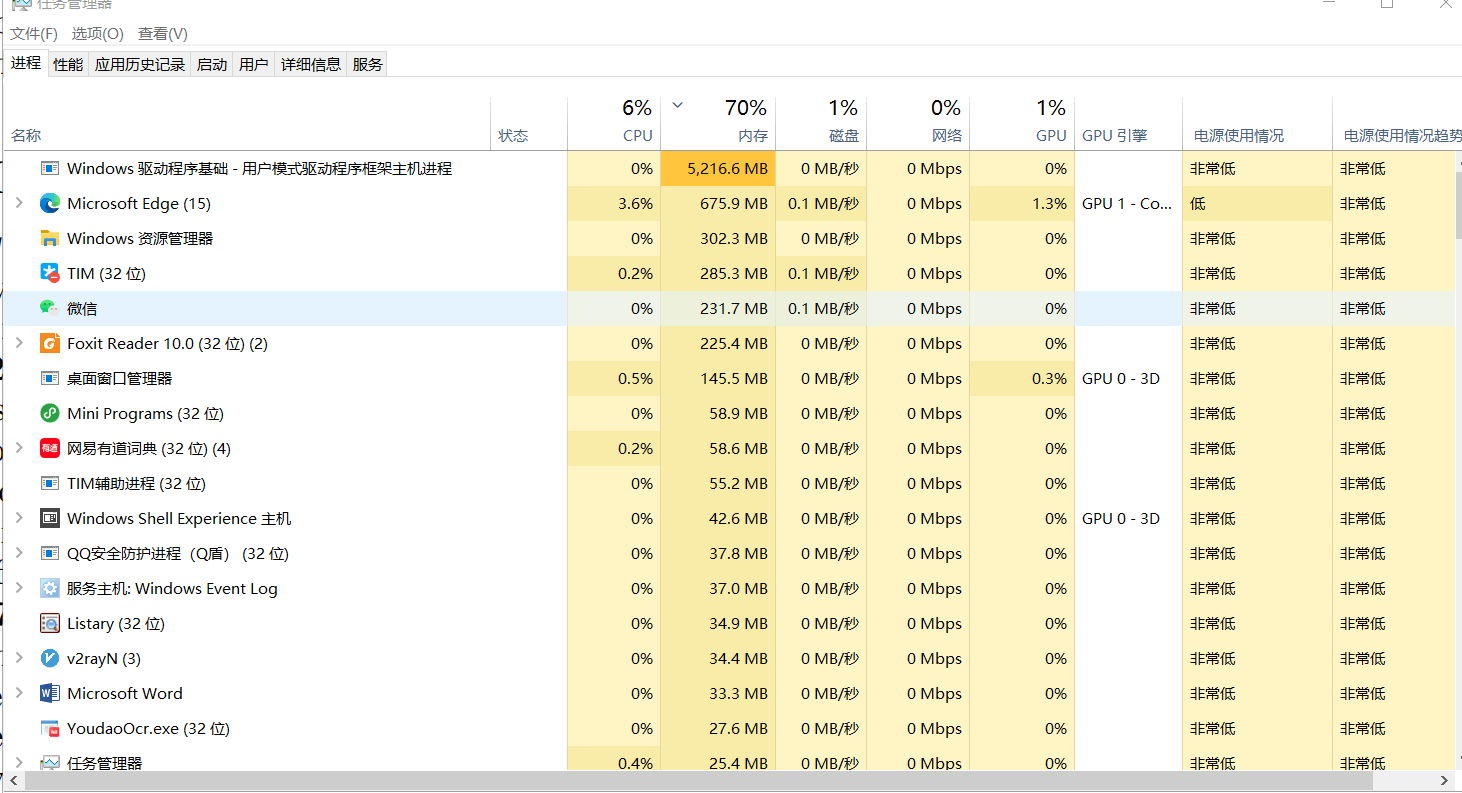Click the Microsoft Word icon
The width and height of the screenshot is (1462, 793).
pyautogui.click(x=50, y=693)
